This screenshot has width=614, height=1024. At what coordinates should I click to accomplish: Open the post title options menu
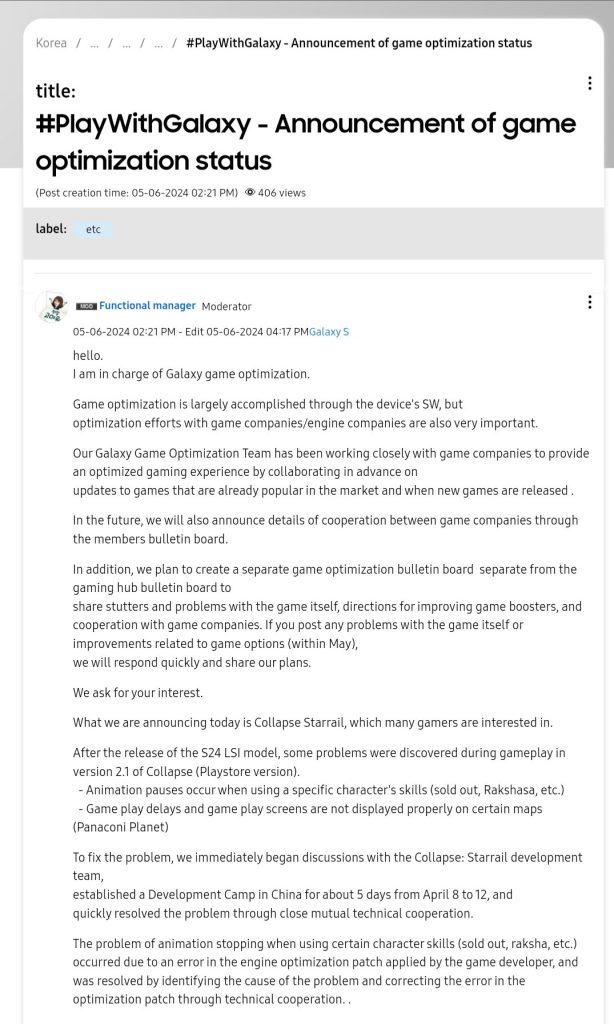point(590,83)
